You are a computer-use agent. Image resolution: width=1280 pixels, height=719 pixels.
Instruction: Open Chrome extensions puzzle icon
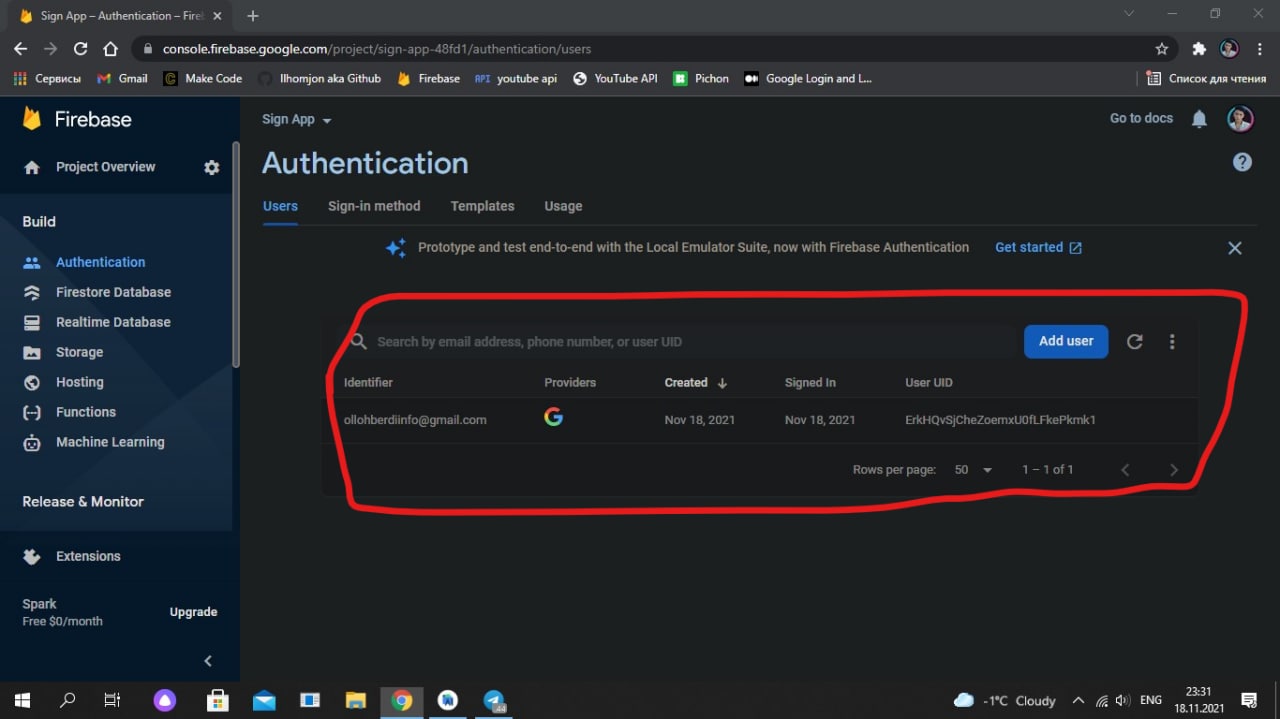tap(1199, 48)
